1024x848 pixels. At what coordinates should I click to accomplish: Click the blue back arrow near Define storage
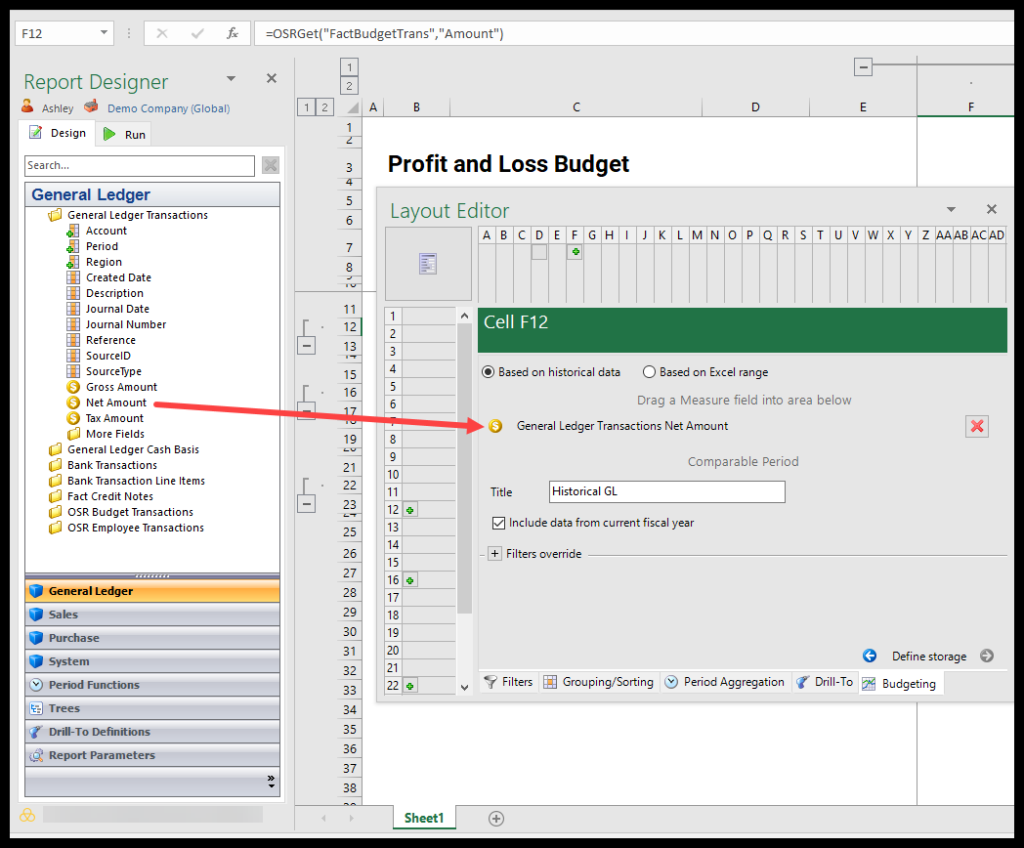(x=869, y=656)
